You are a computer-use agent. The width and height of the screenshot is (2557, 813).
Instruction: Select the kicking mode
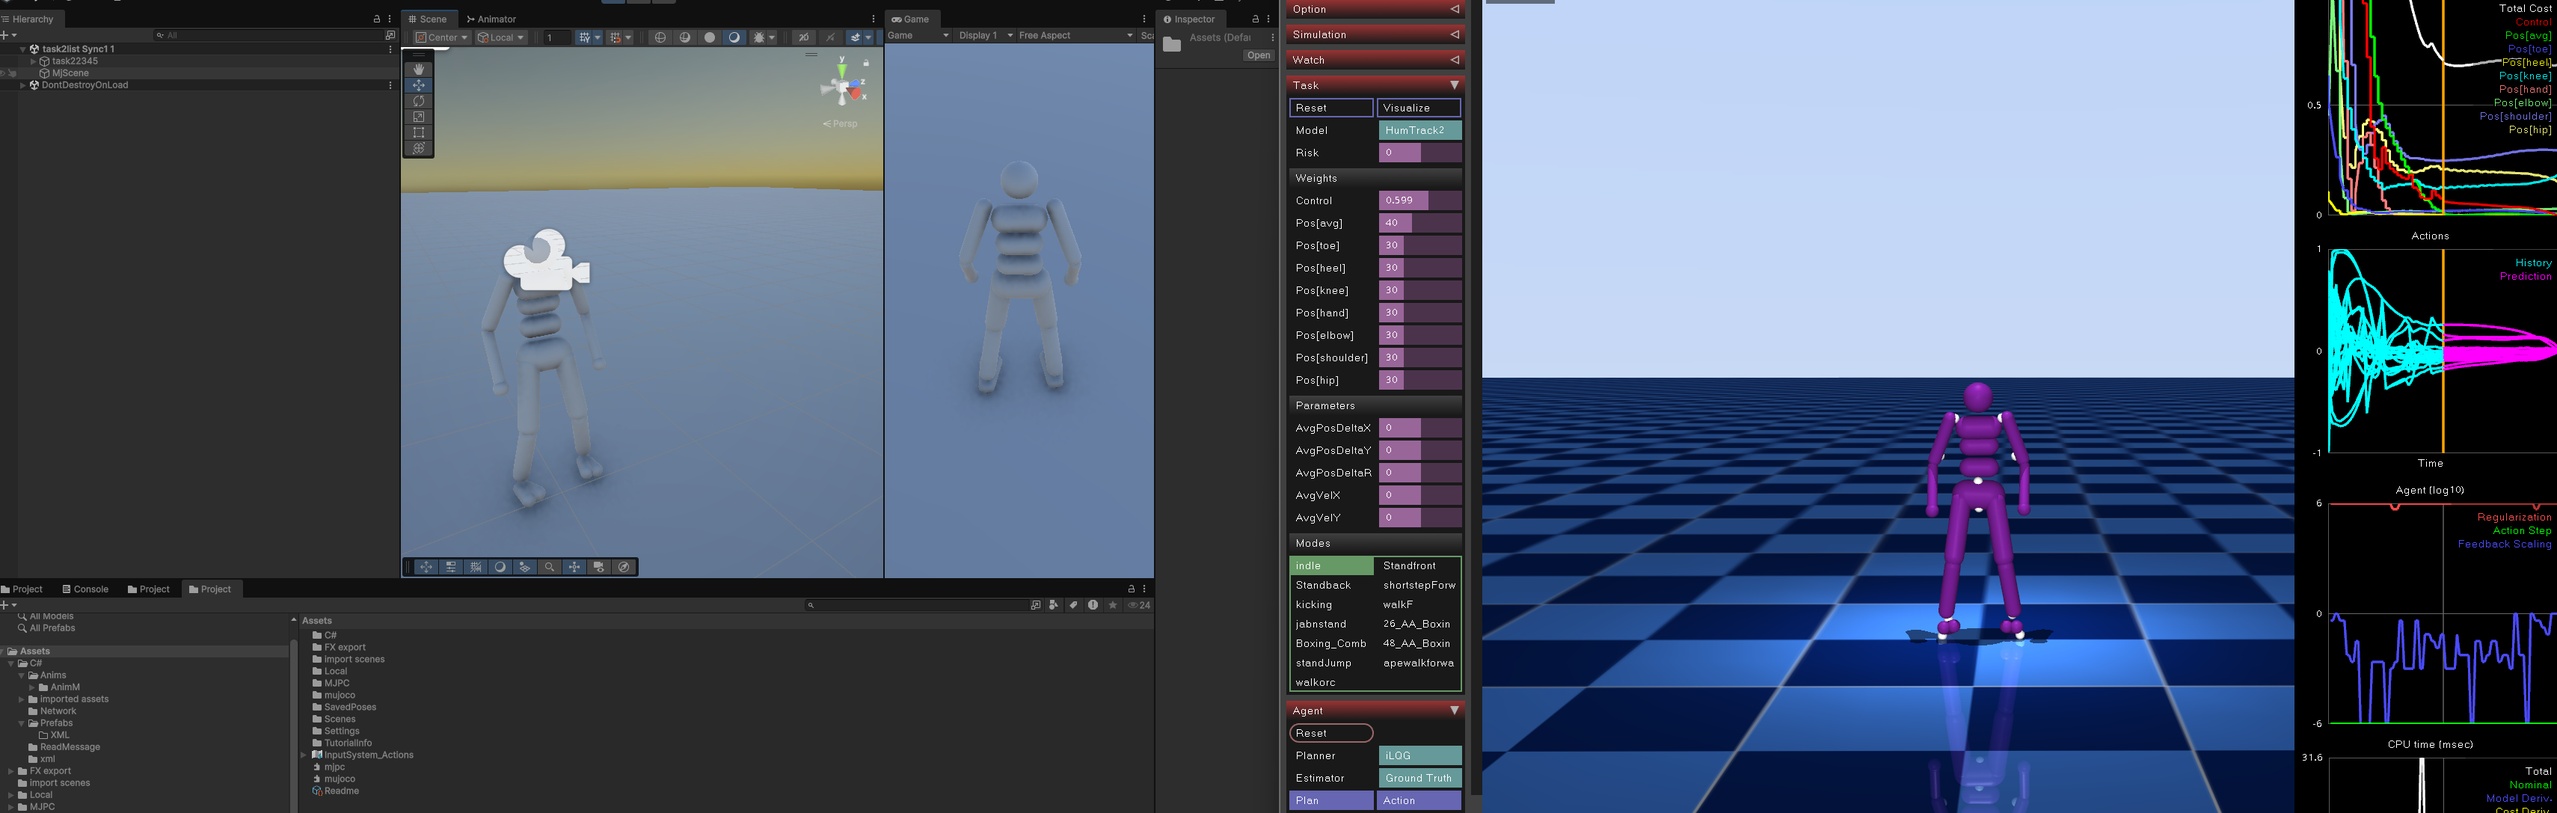[x=1331, y=604]
